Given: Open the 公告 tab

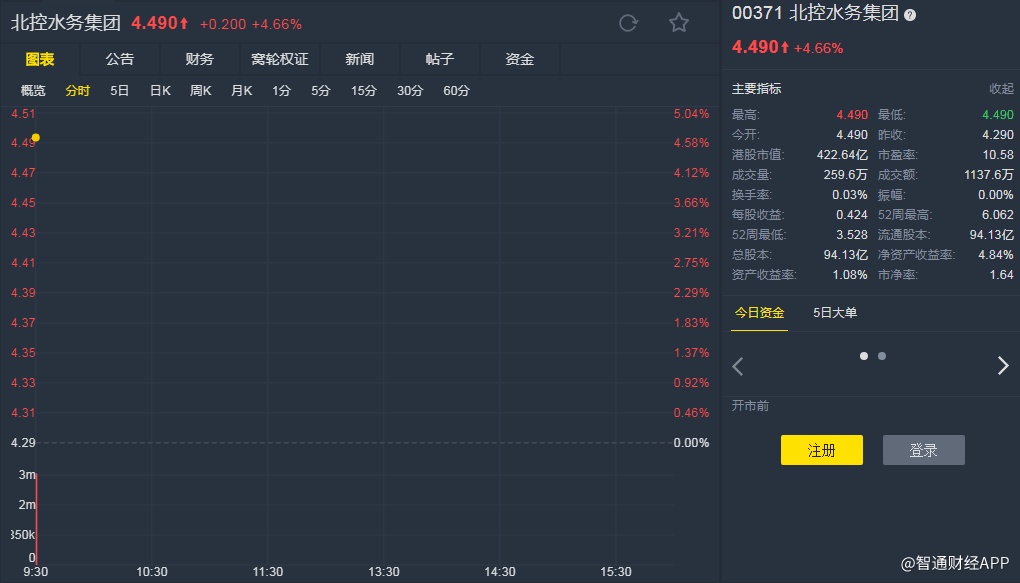Looking at the screenshot, I should click(x=120, y=59).
